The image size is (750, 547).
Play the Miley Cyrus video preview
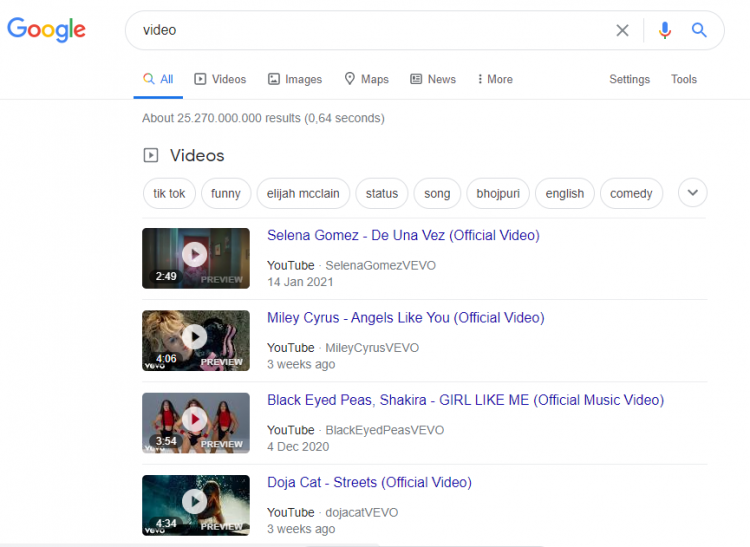195,339
